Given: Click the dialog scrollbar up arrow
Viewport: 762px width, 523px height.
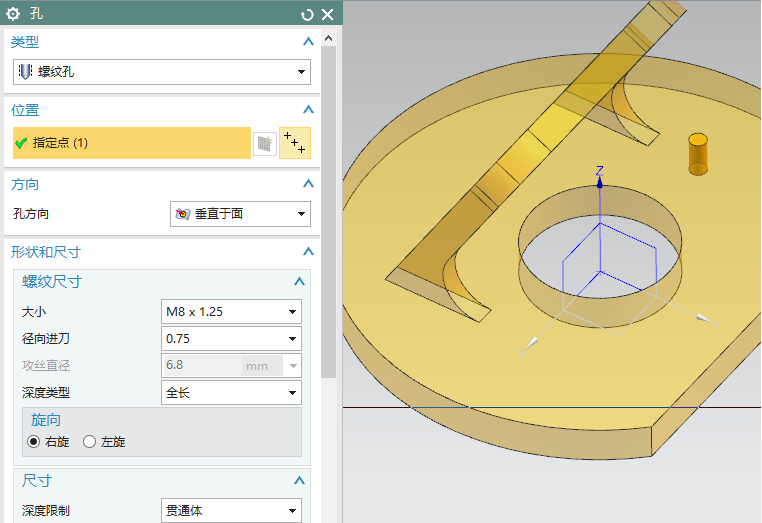Looking at the screenshot, I should 329,38.
